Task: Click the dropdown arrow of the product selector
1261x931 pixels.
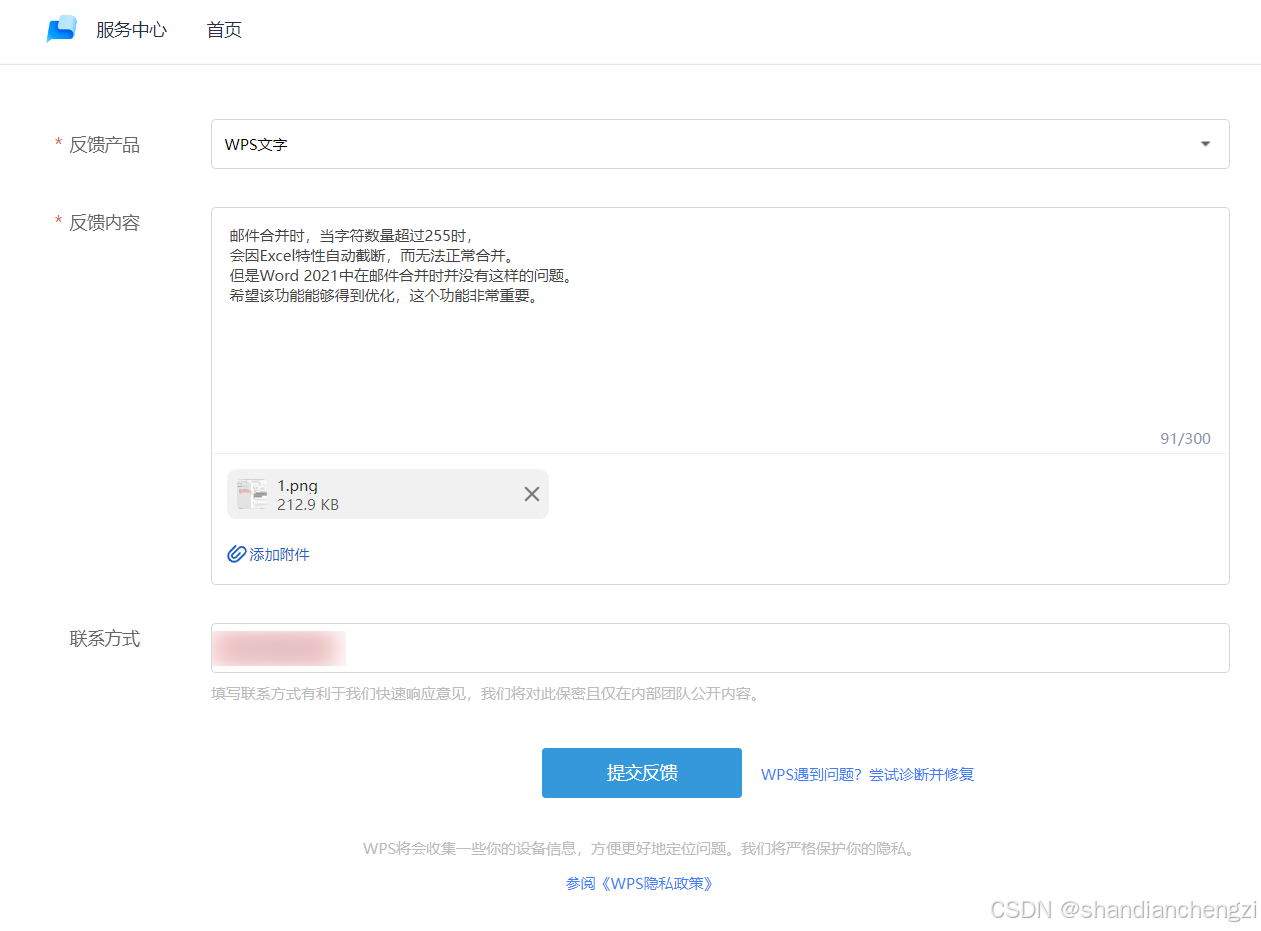Action: point(1205,144)
